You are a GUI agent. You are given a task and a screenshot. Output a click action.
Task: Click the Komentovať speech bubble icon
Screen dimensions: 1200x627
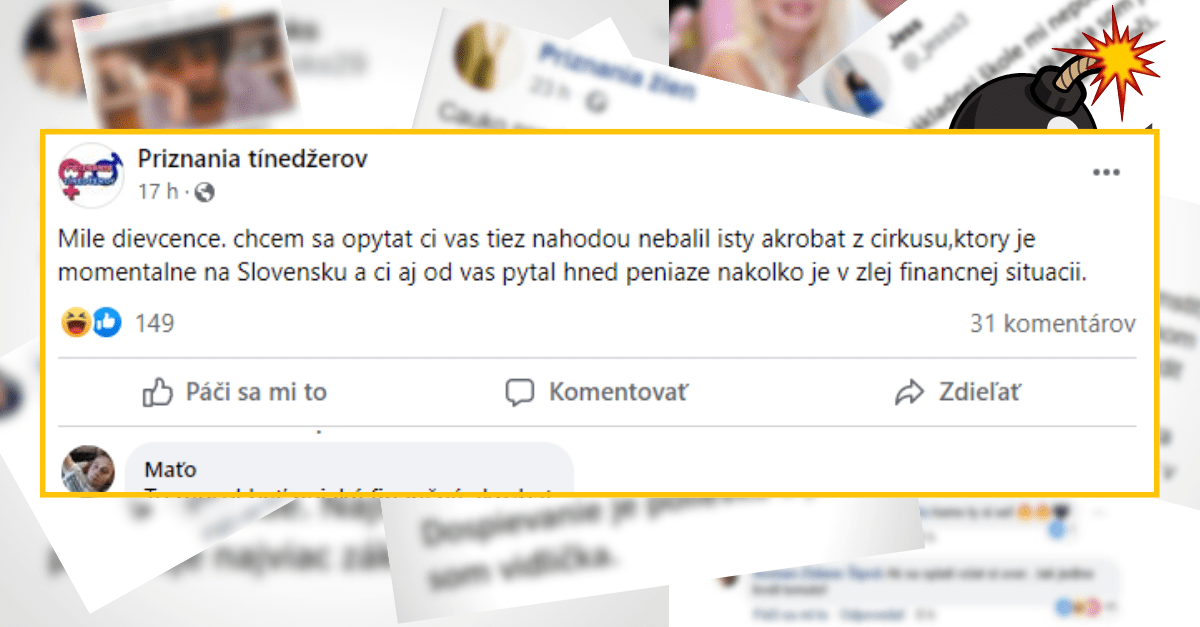click(x=520, y=392)
